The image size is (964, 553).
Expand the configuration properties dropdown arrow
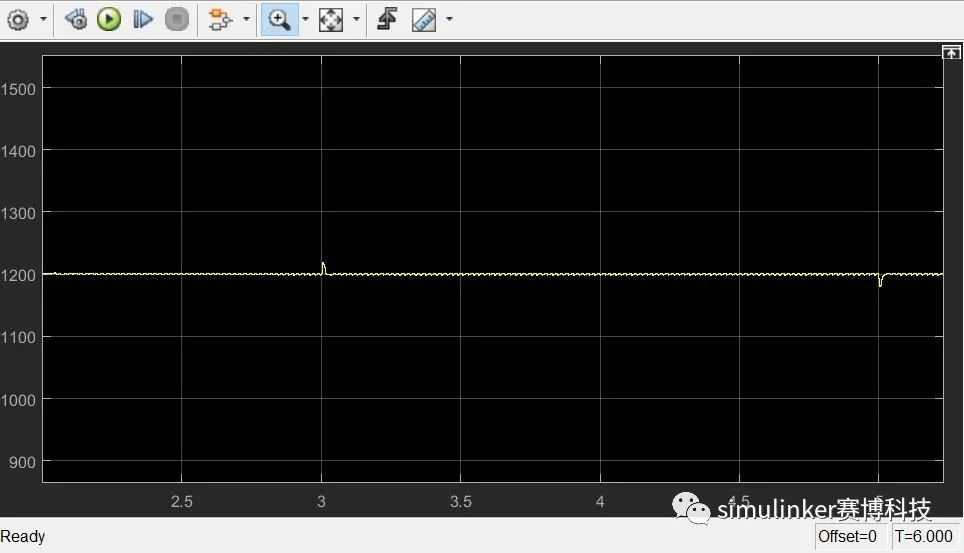43,19
